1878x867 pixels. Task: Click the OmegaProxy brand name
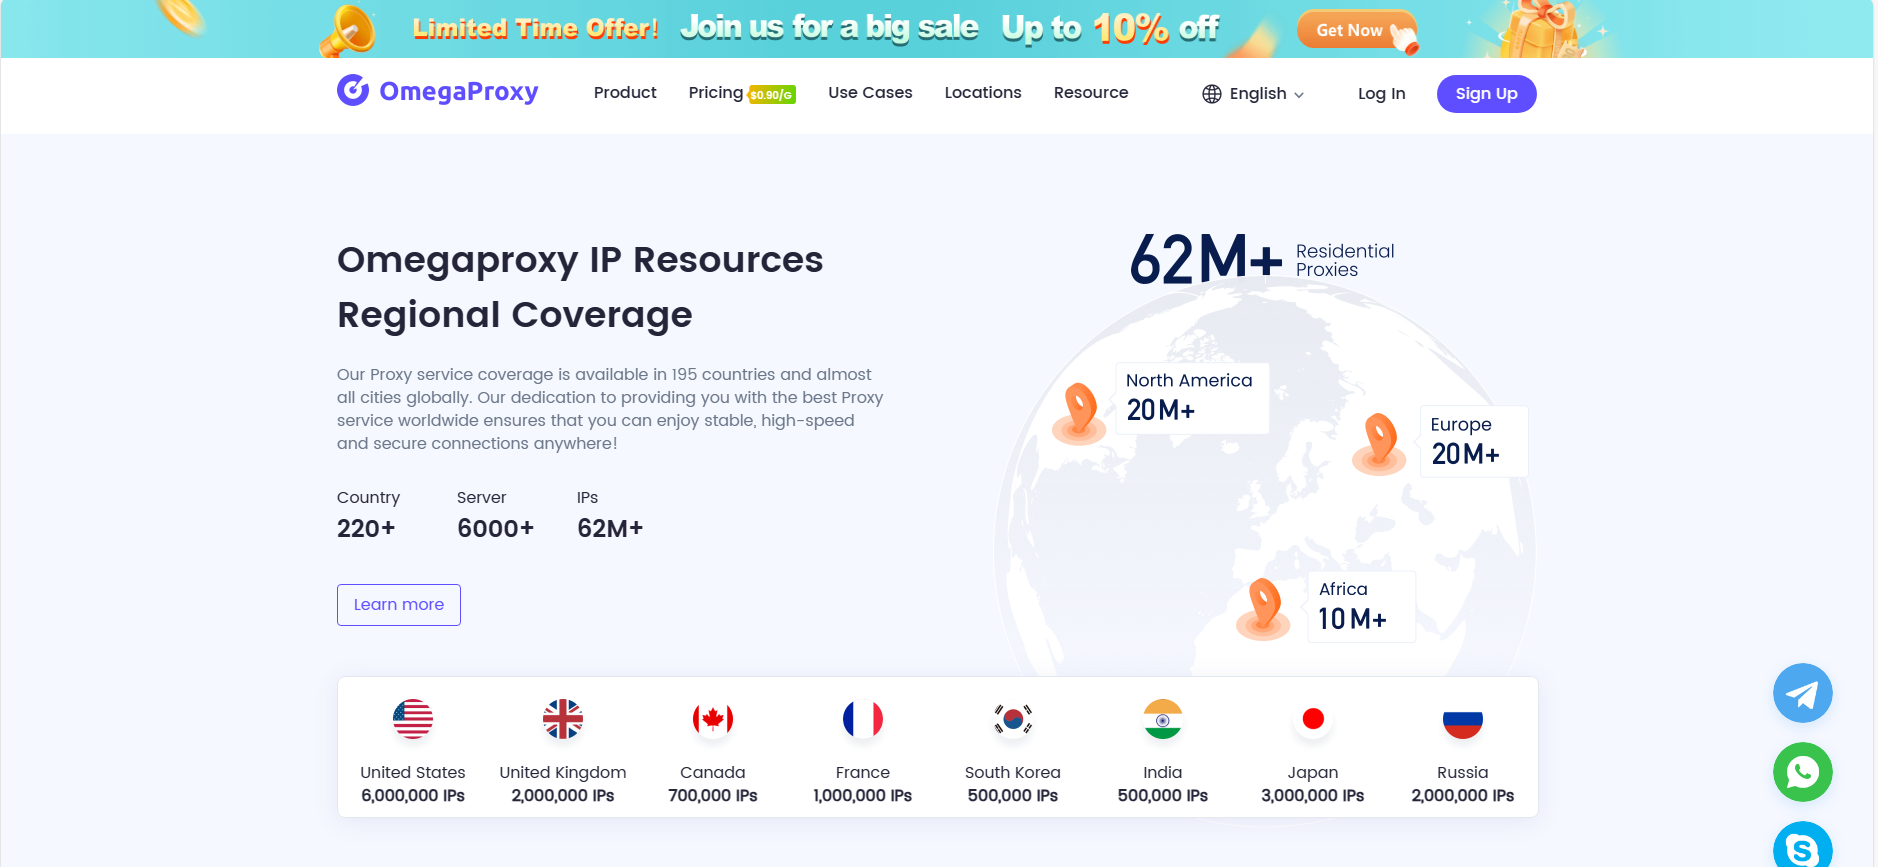(459, 91)
